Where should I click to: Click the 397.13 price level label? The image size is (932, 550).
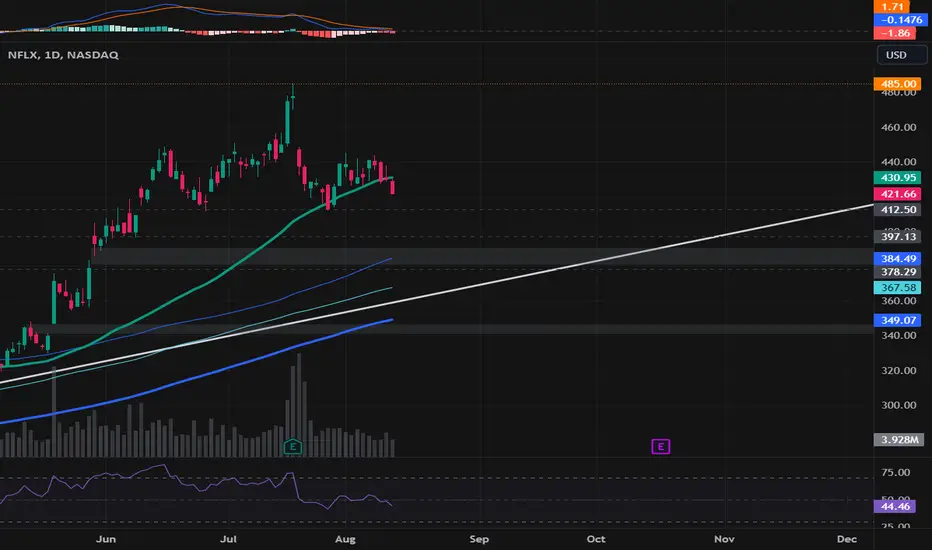(898, 237)
